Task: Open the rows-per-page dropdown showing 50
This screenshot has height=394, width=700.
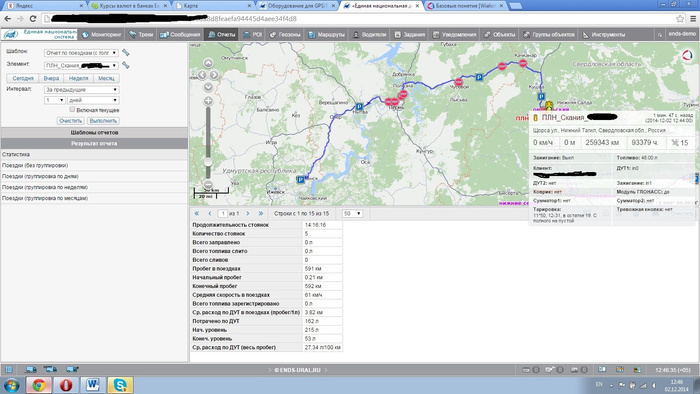Action: point(352,214)
